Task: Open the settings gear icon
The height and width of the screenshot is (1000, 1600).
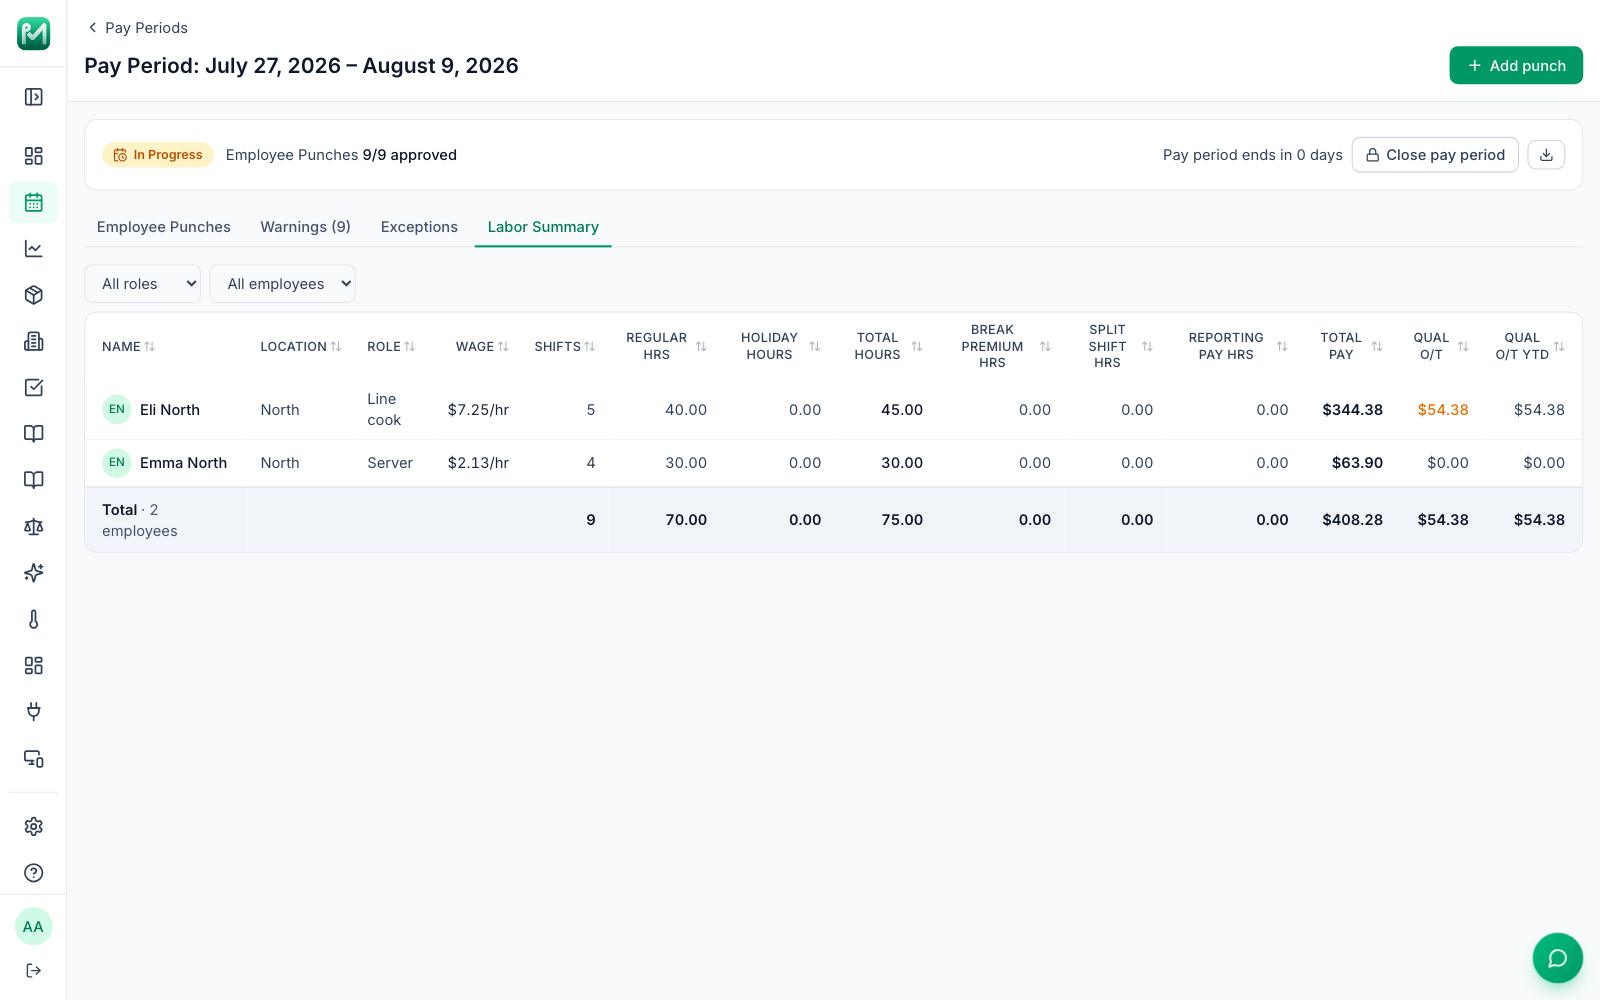Action: 33,827
